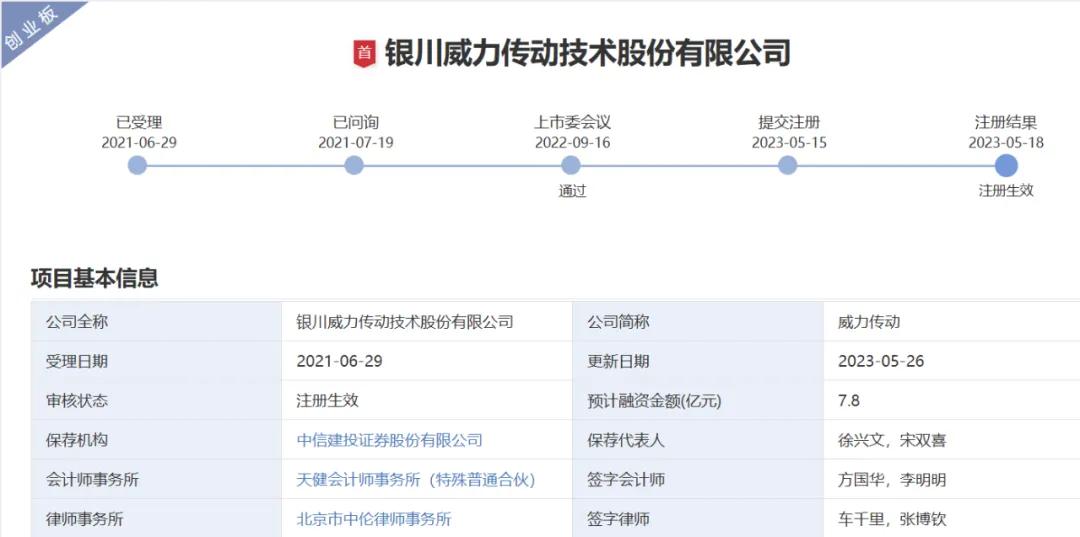Click 注册生效 value in 审核状态 row
Image resolution: width=1080 pixels, height=537 pixels.
327,401
